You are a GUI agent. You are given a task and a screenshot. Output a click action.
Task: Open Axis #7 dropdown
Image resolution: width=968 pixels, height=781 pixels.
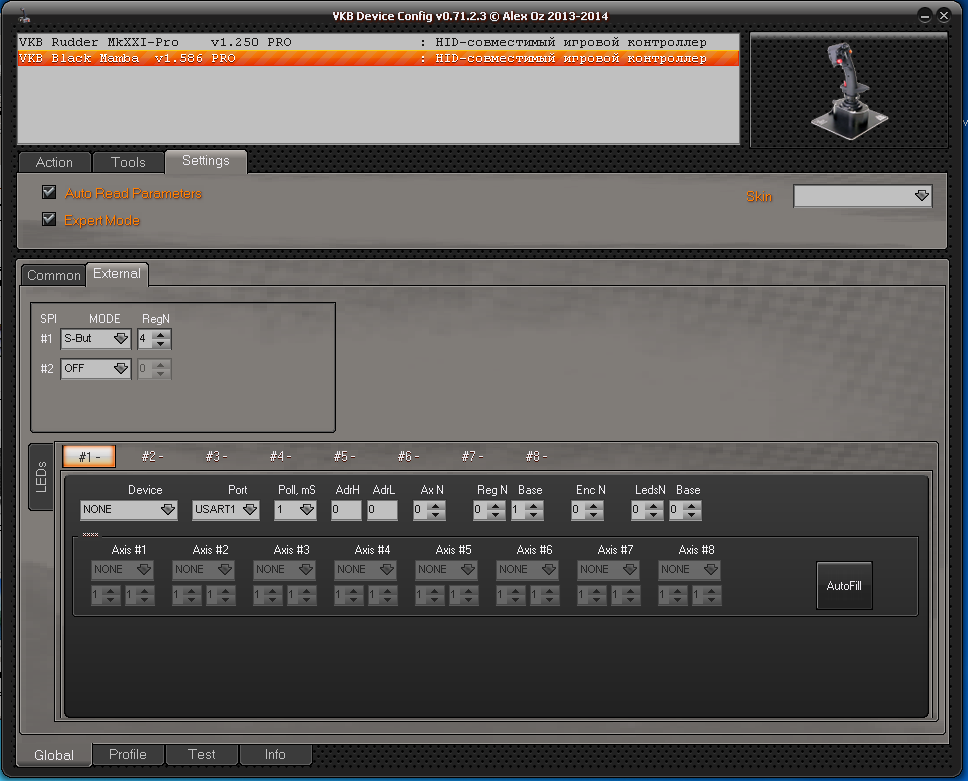608,570
